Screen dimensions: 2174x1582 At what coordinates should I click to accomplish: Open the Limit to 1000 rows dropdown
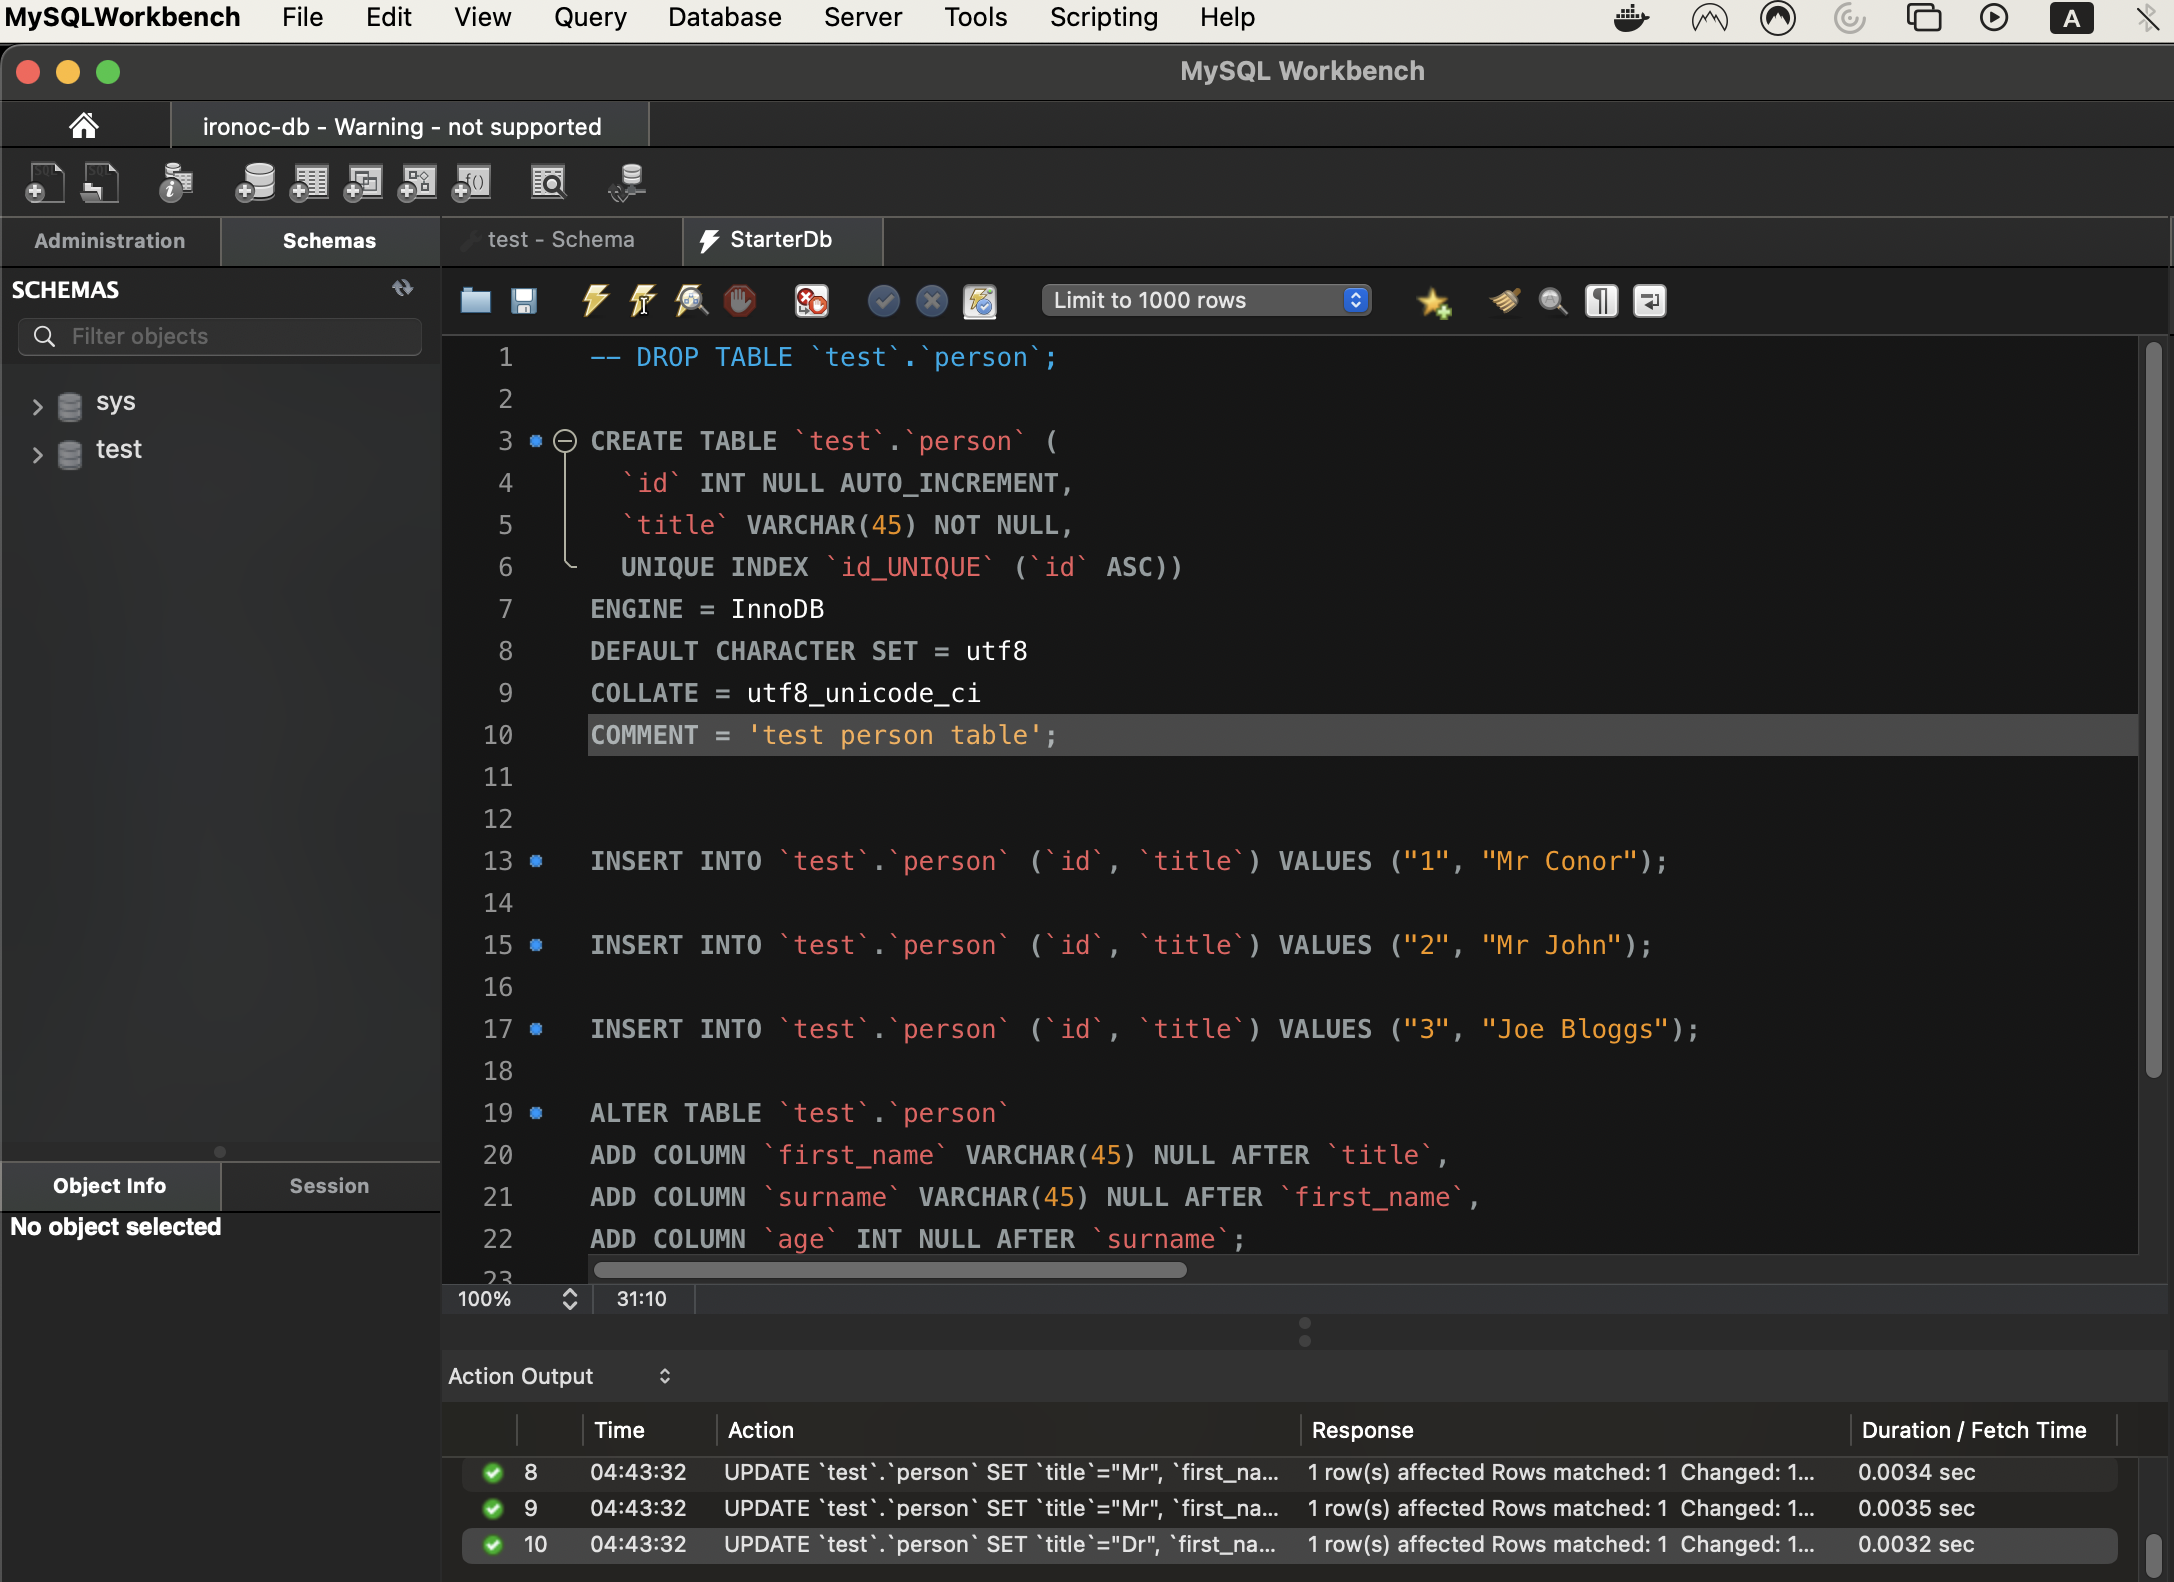click(x=1206, y=300)
